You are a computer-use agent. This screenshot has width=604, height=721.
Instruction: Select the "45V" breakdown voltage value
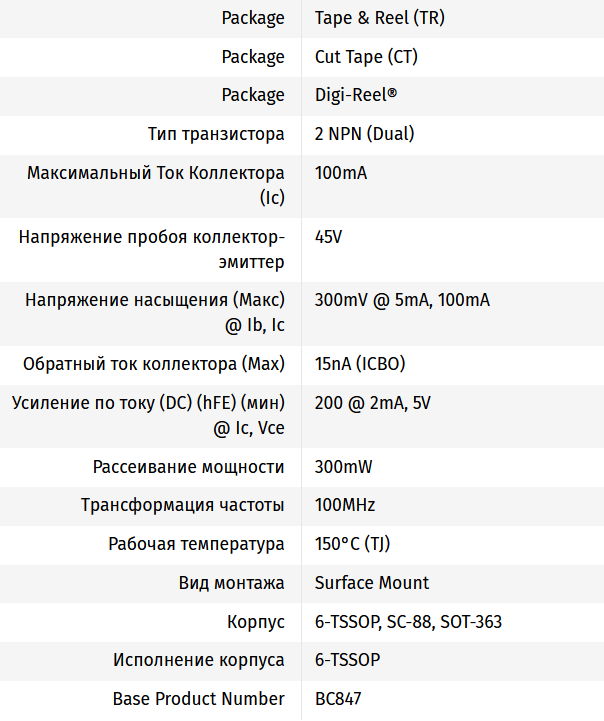(329, 237)
